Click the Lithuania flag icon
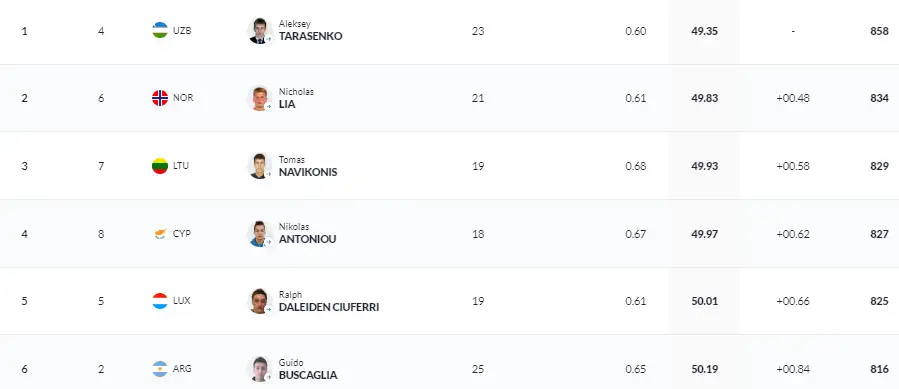This screenshot has width=899, height=389. pyautogui.click(x=160, y=166)
